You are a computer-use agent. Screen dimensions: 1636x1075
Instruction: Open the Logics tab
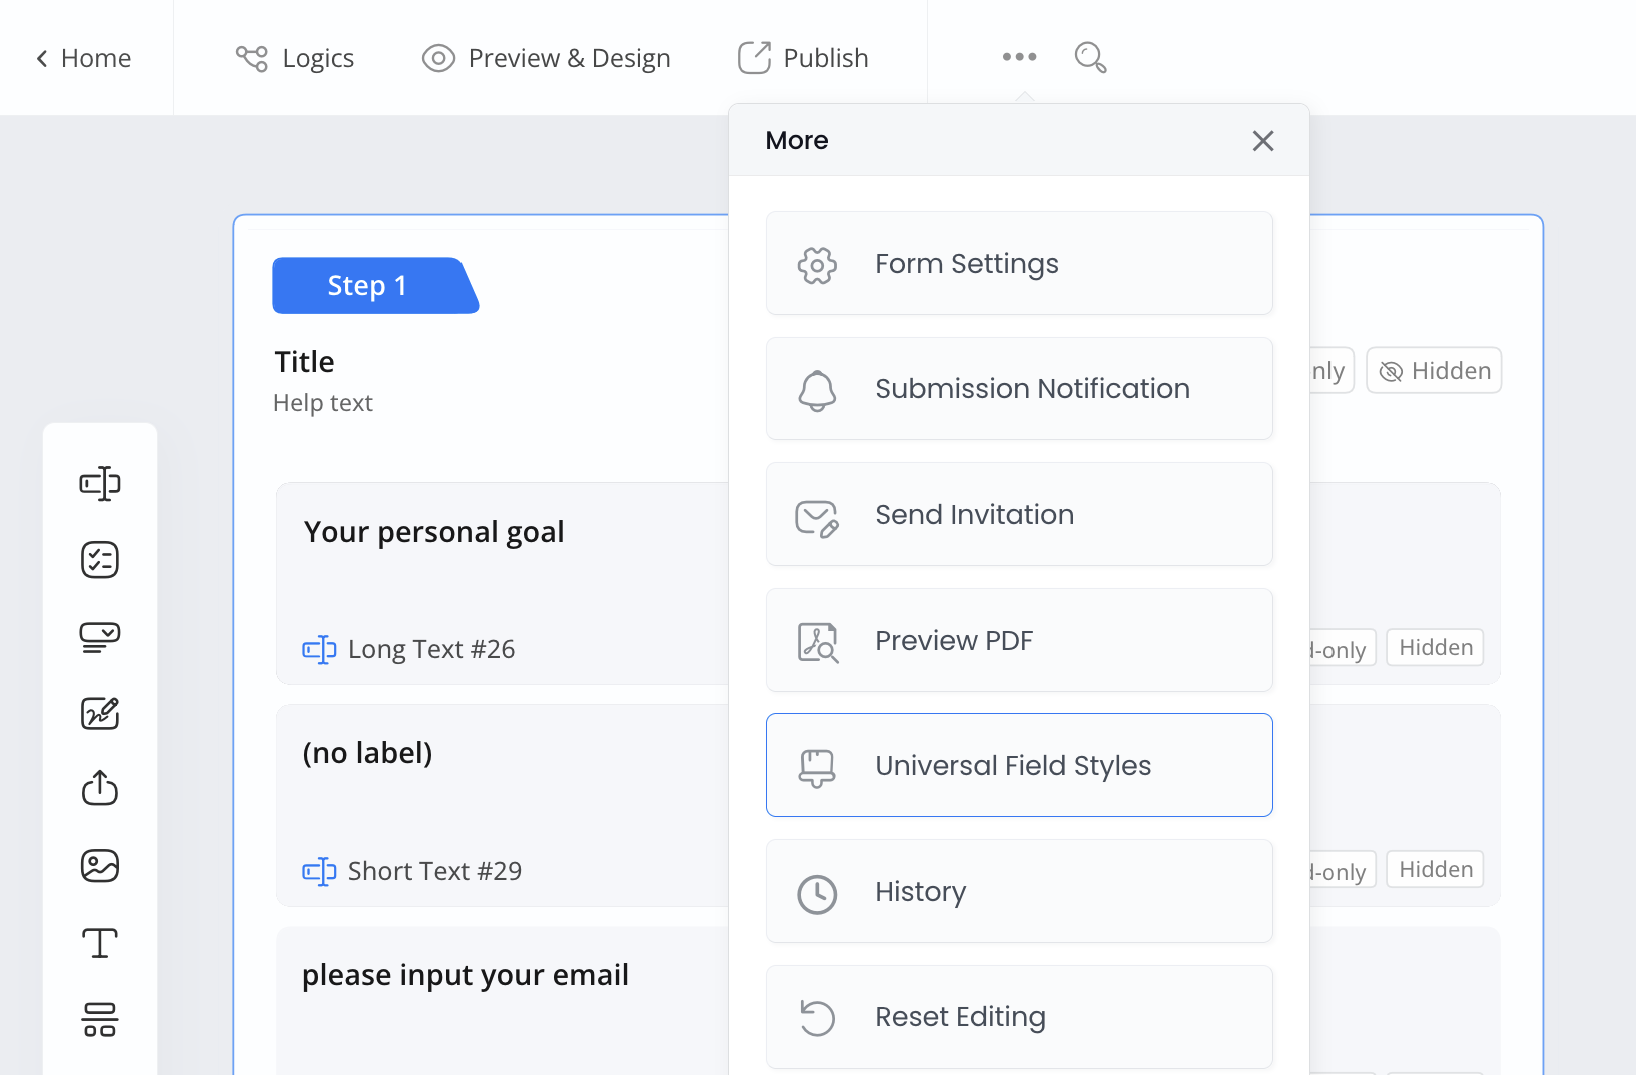click(295, 58)
